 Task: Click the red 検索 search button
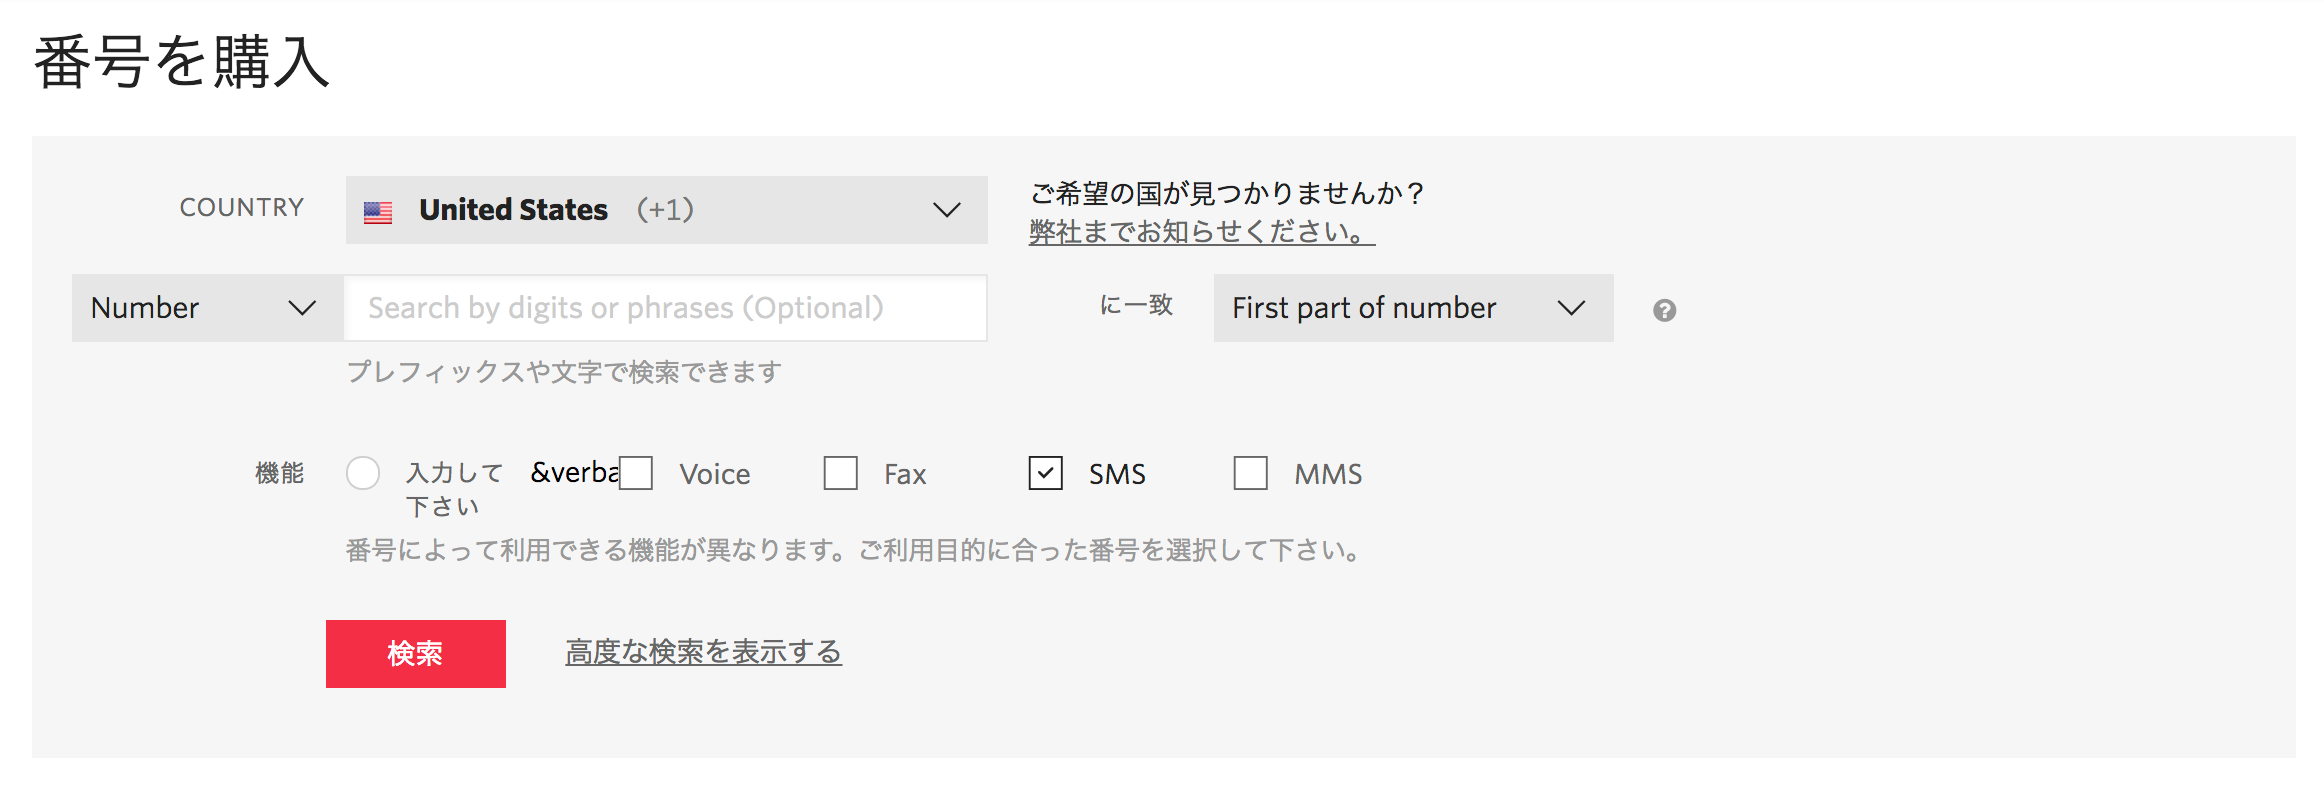(416, 654)
